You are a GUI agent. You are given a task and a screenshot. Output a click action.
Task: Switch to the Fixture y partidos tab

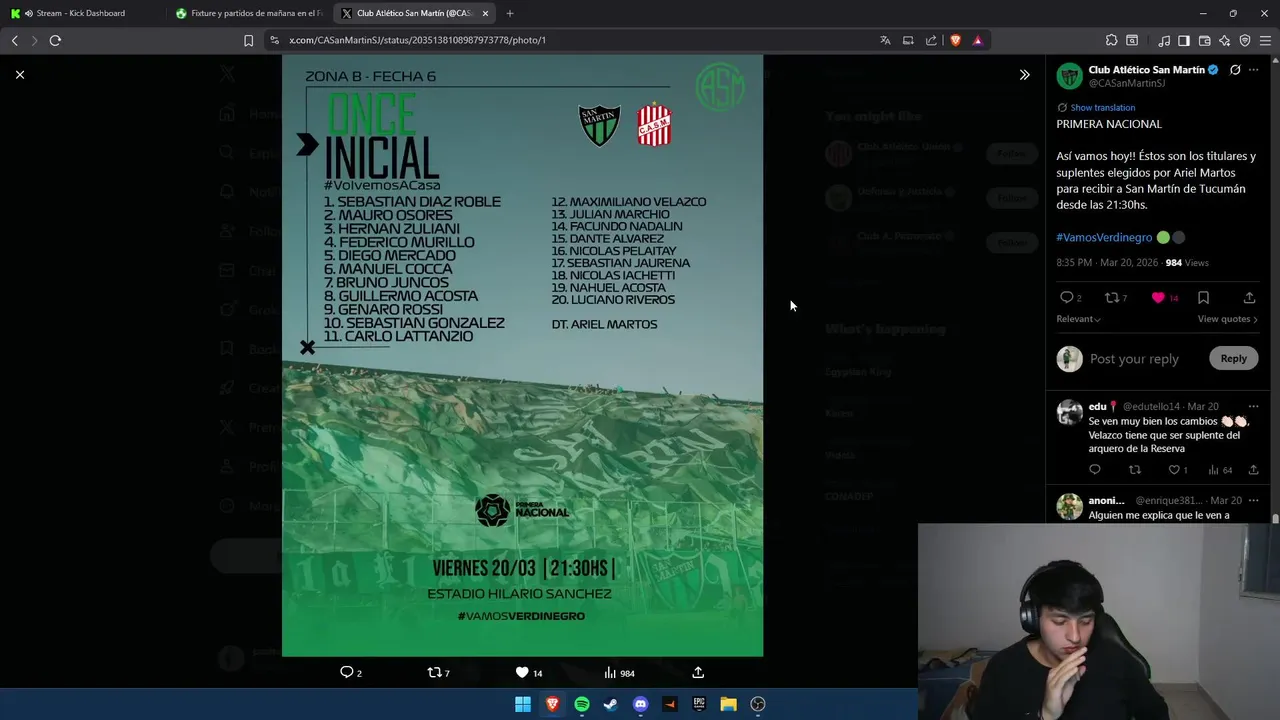247,13
